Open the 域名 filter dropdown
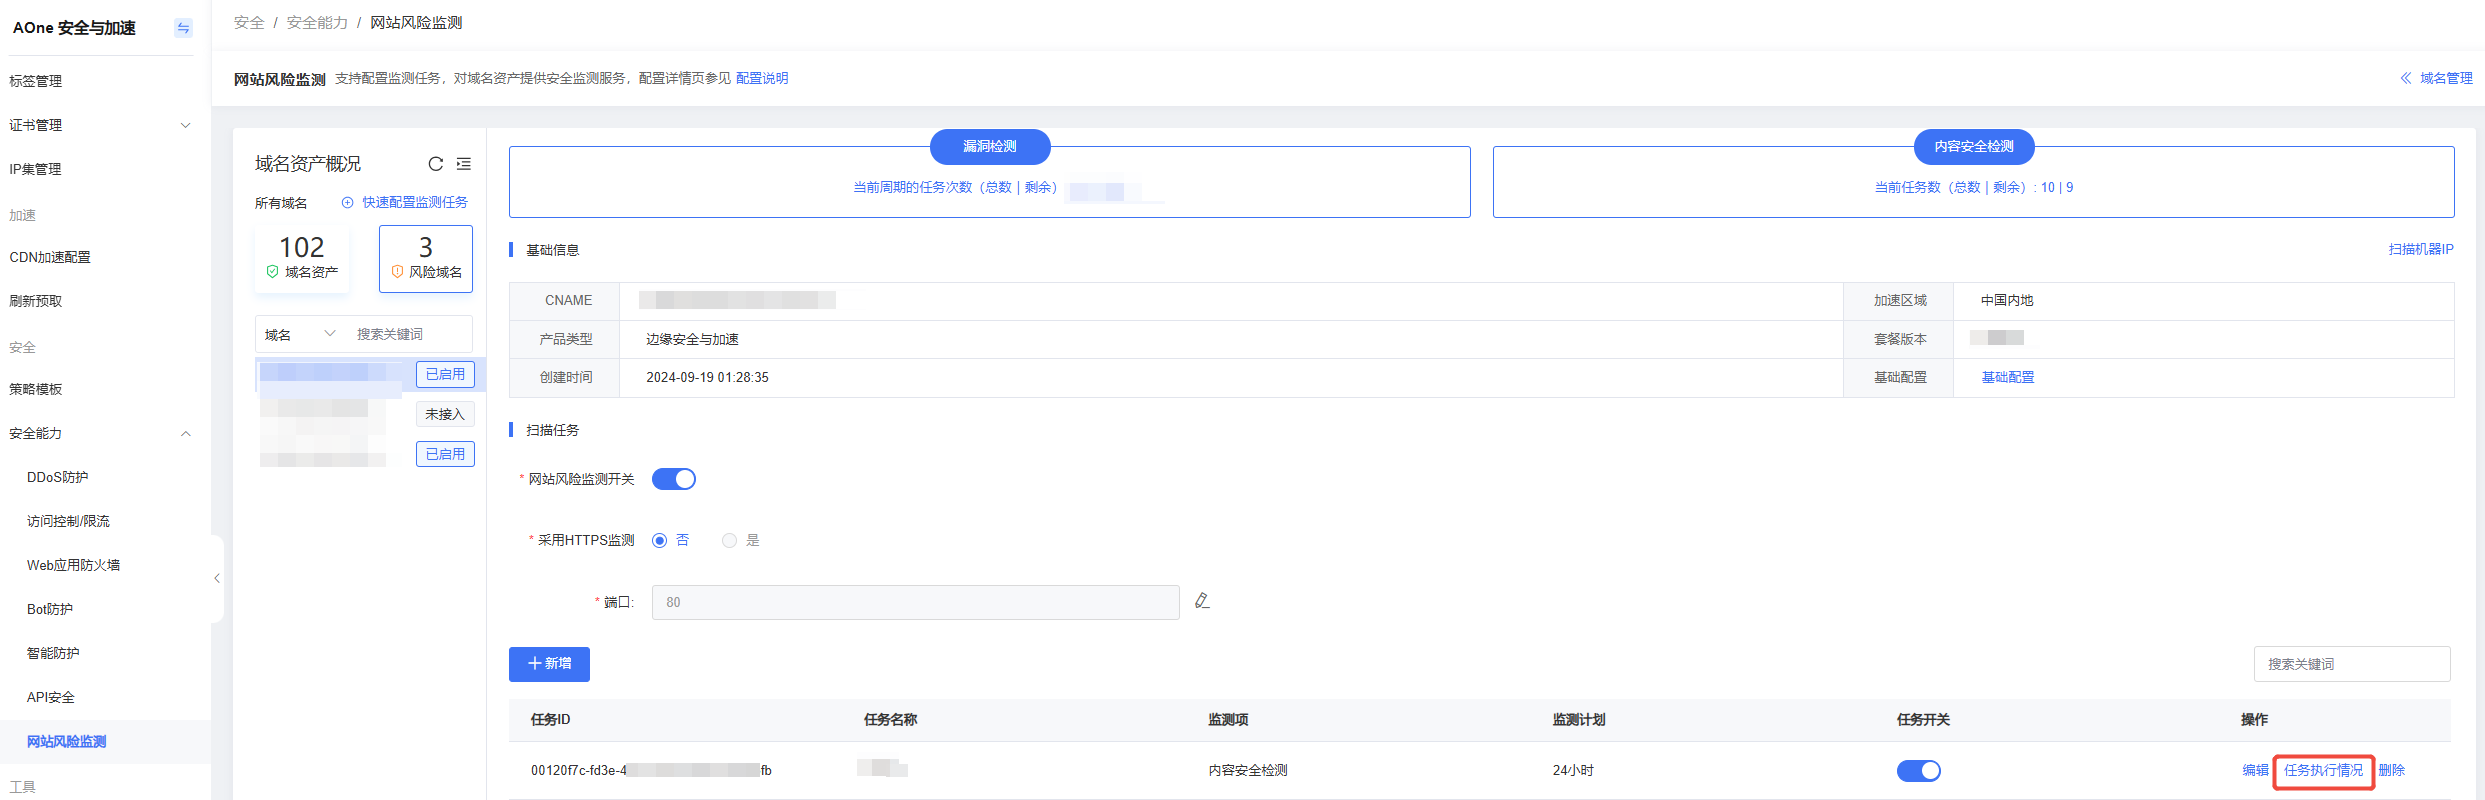 (x=300, y=334)
